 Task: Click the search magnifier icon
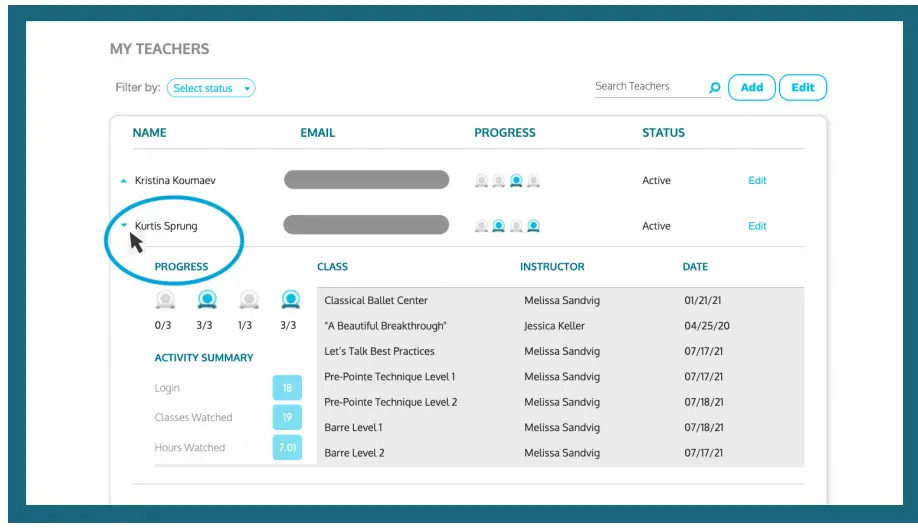click(714, 88)
